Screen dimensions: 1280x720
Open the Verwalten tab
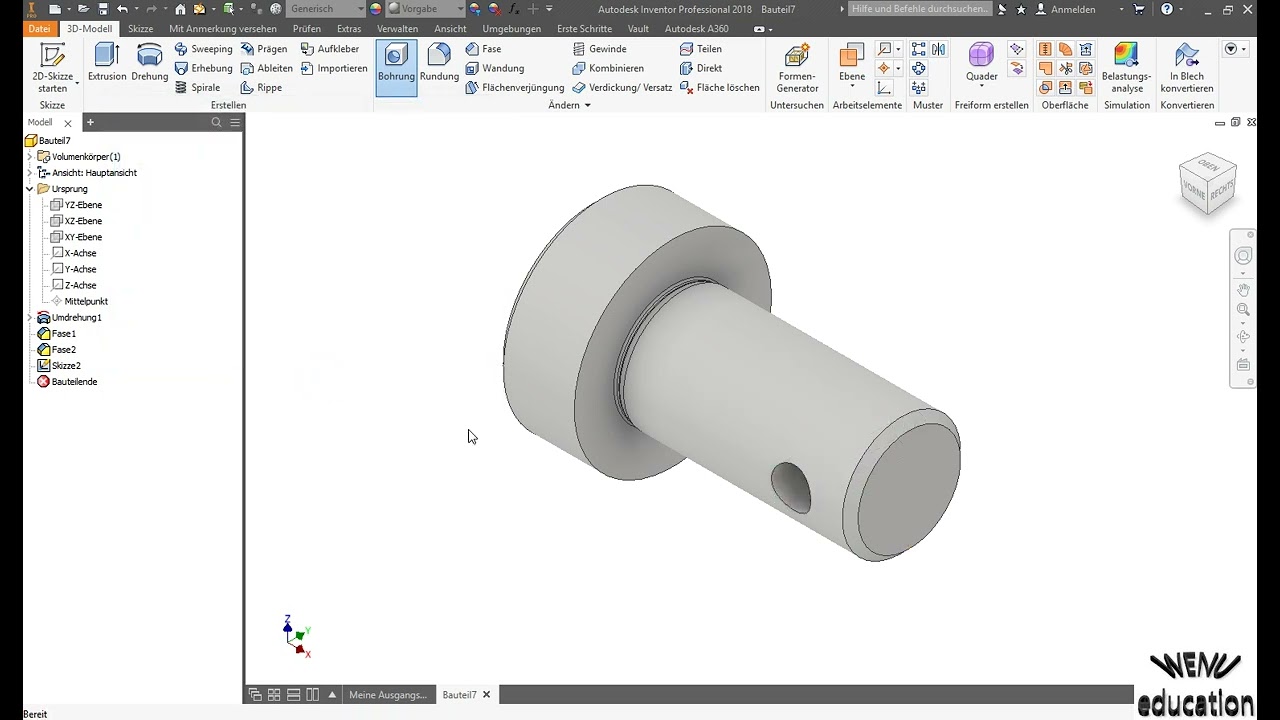(397, 29)
